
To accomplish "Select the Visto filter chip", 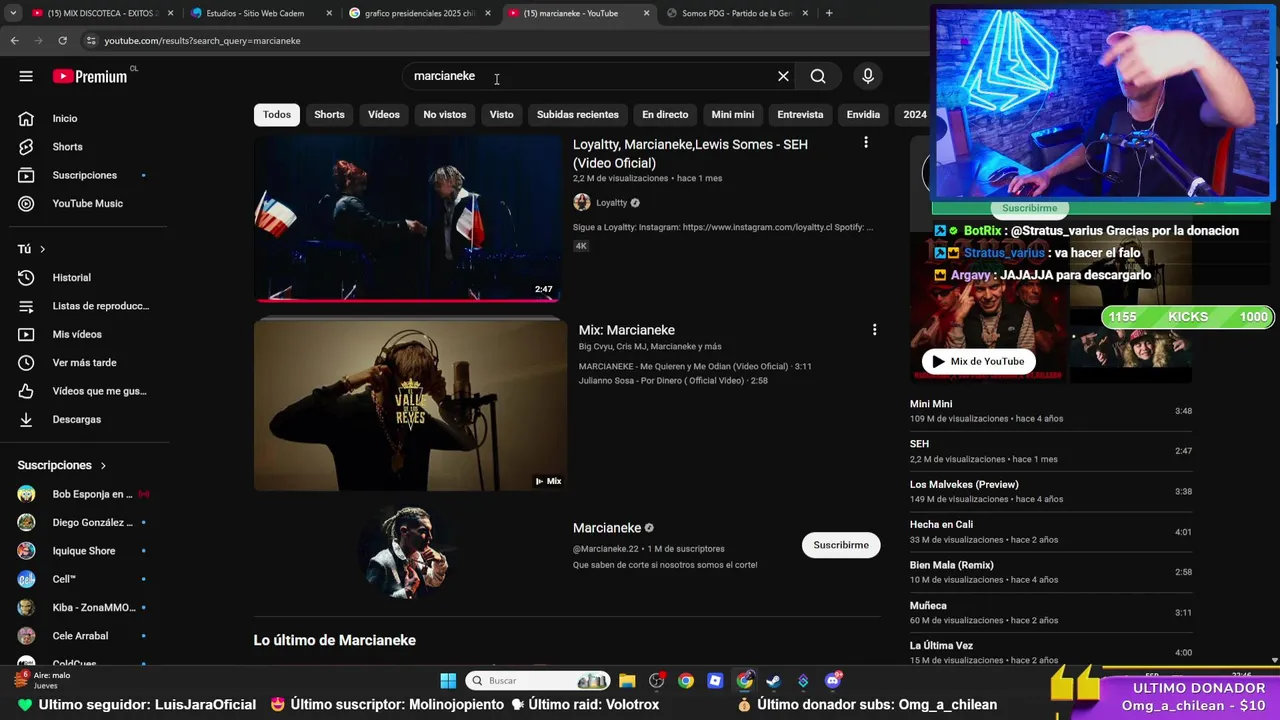I will pyautogui.click(x=501, y=114).
